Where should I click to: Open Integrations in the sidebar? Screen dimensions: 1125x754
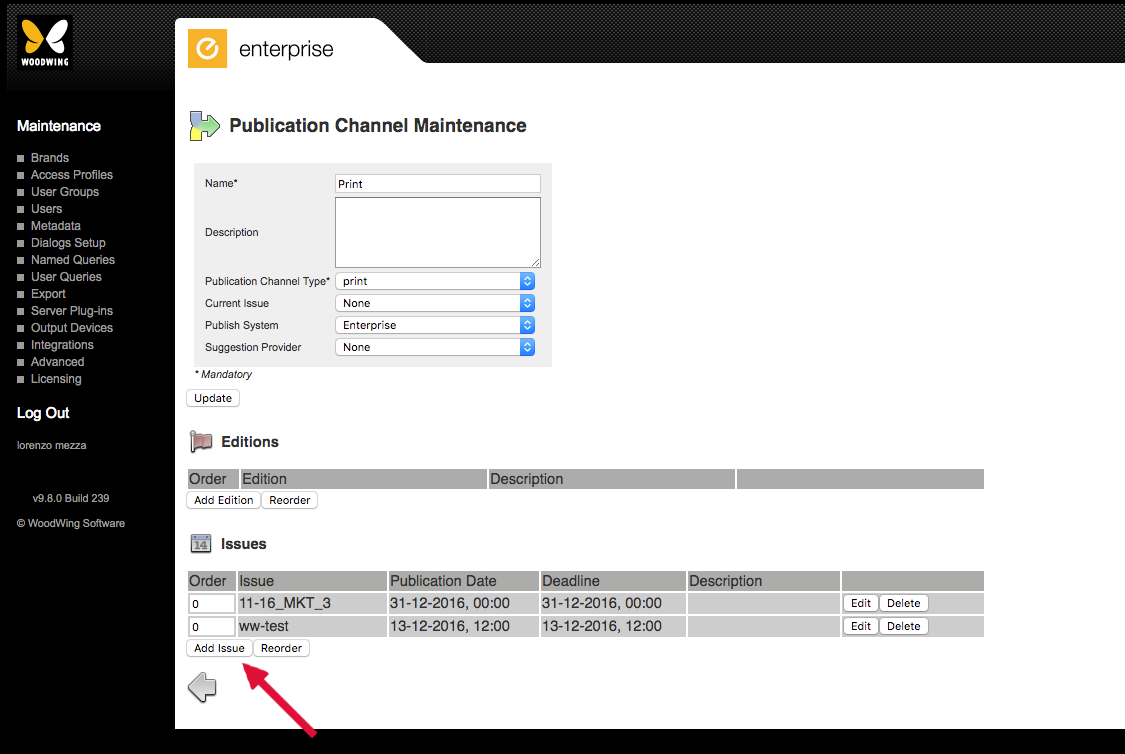tap(62, 345)
